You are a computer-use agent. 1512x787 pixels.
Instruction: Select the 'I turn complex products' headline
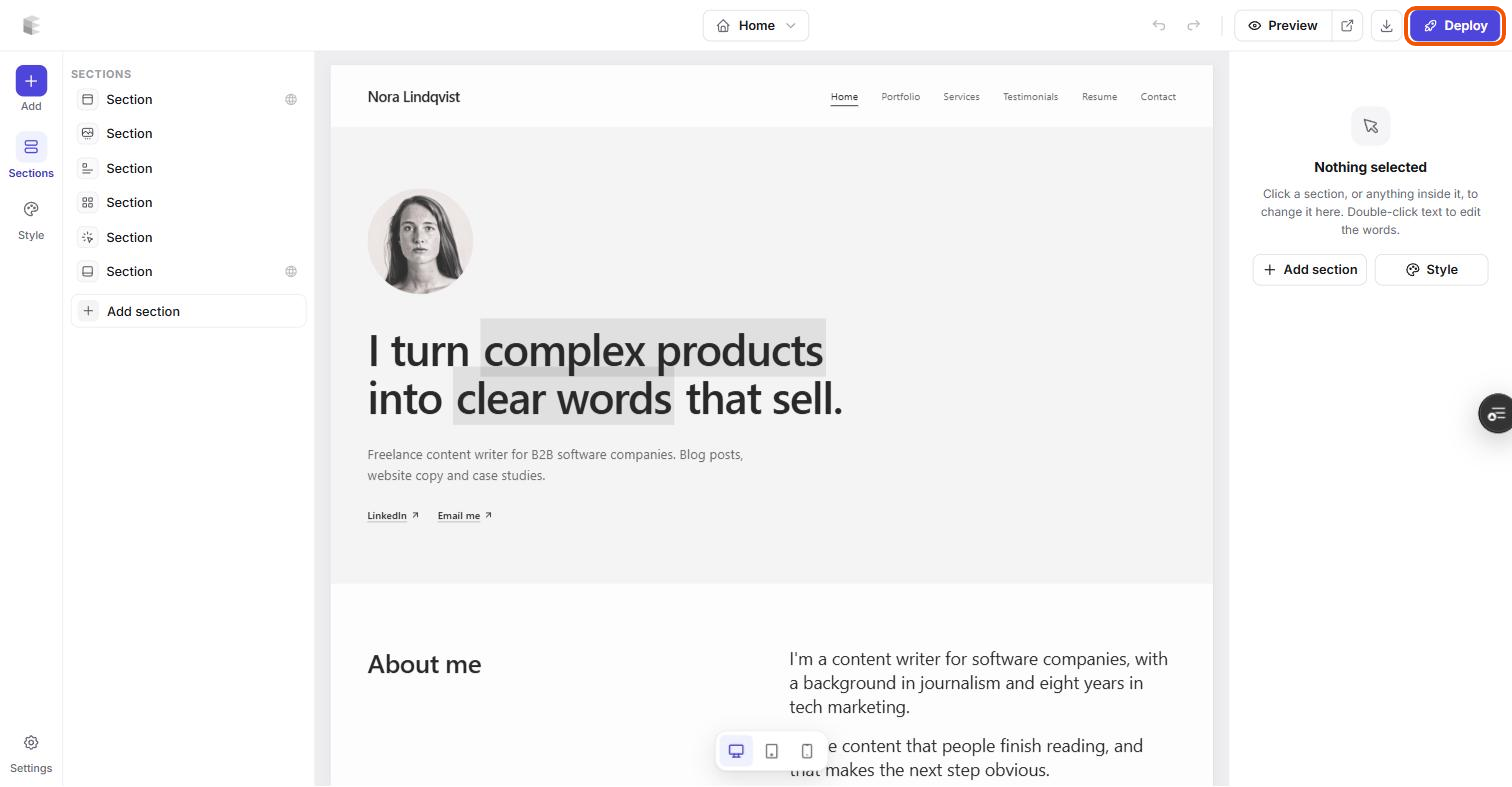pos(605,374)
